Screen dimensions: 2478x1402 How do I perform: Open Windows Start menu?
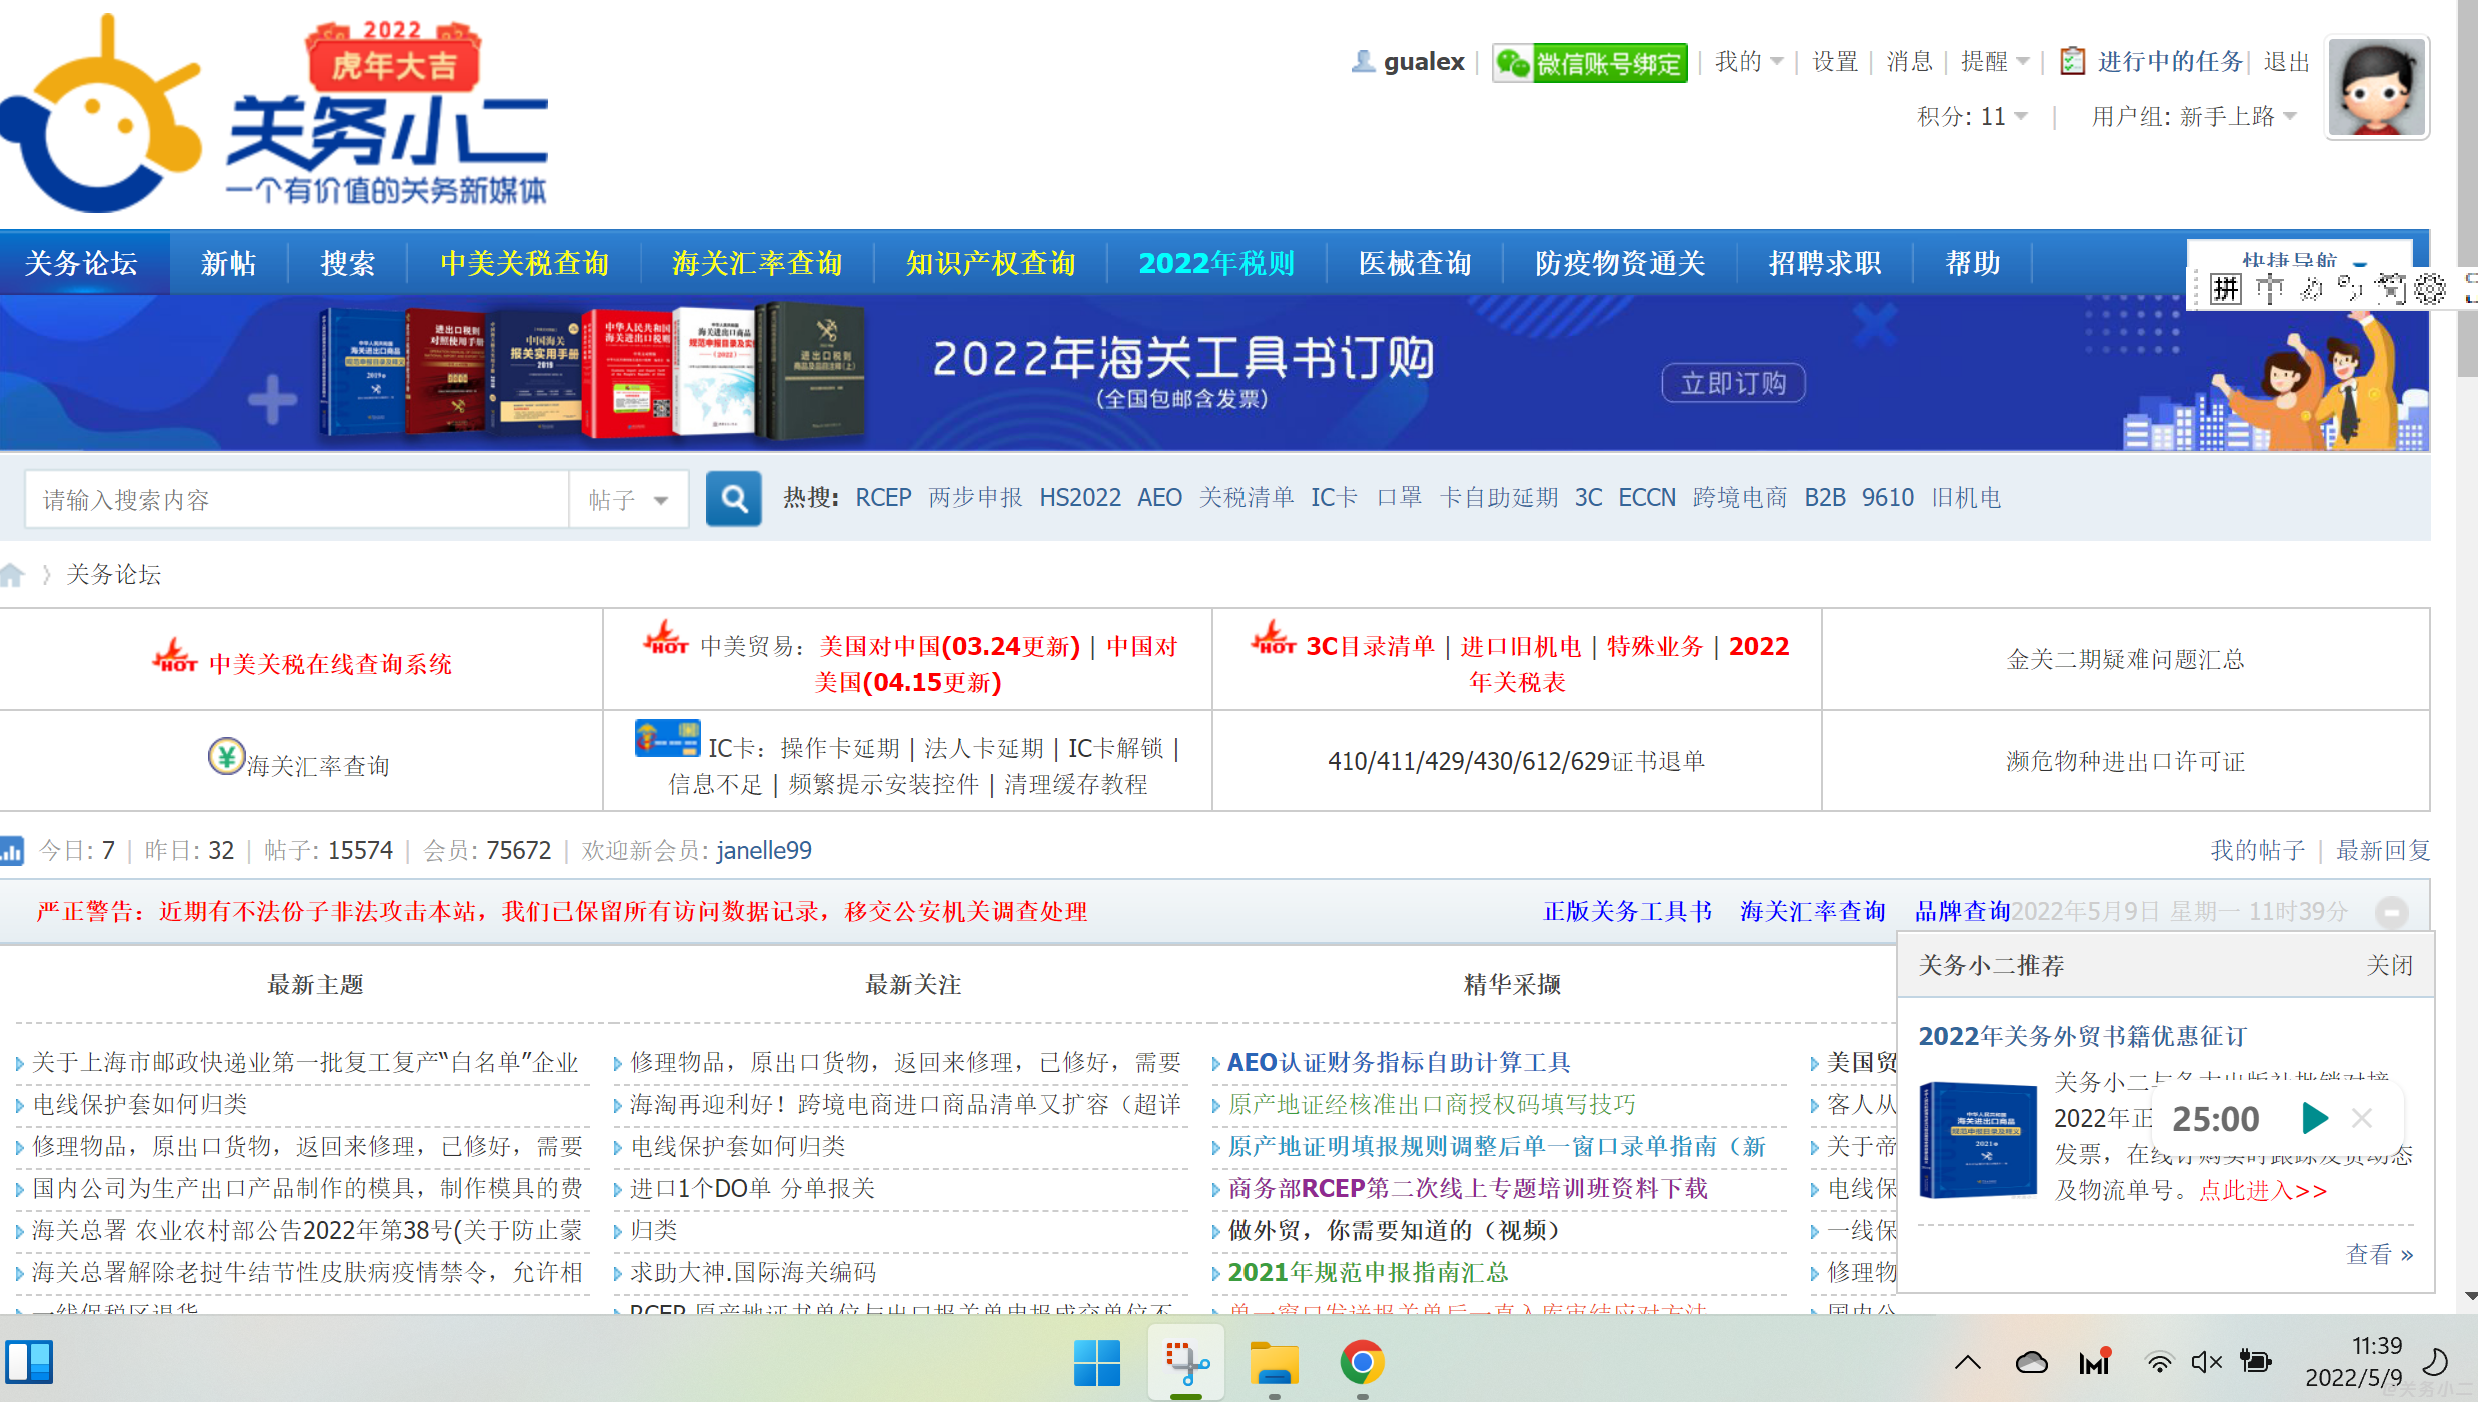(1097, 1362)
